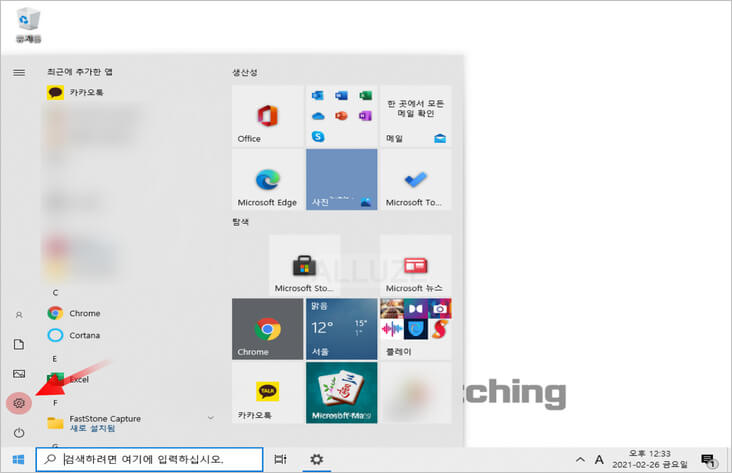Click the 생산성 tile group header
The height and width of the screenshot is (473, 732).
(x=245, y=72)
